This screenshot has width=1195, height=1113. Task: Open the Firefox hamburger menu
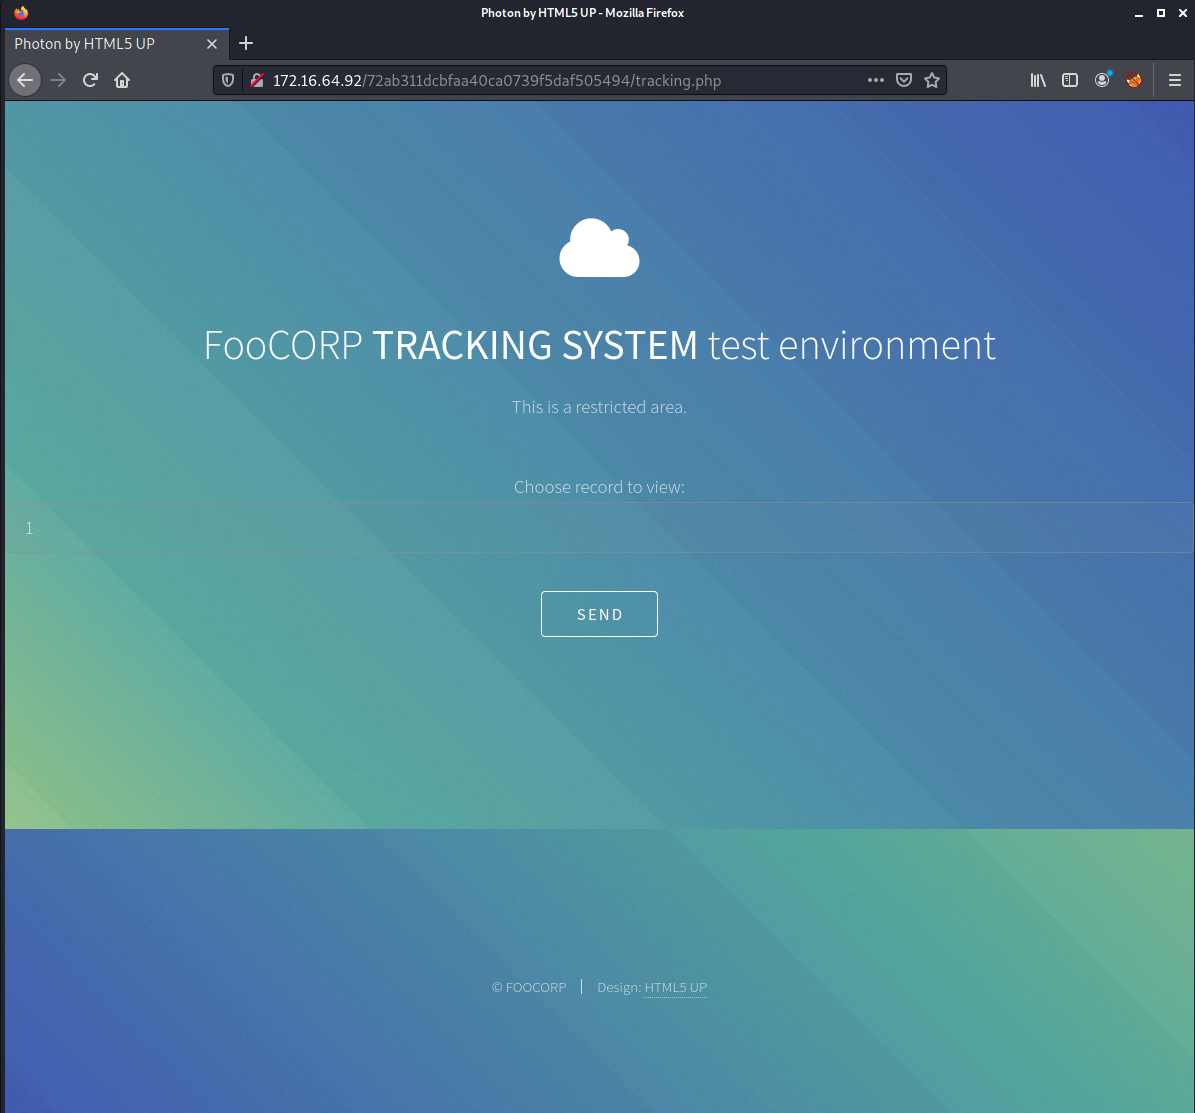point(1174,80)
